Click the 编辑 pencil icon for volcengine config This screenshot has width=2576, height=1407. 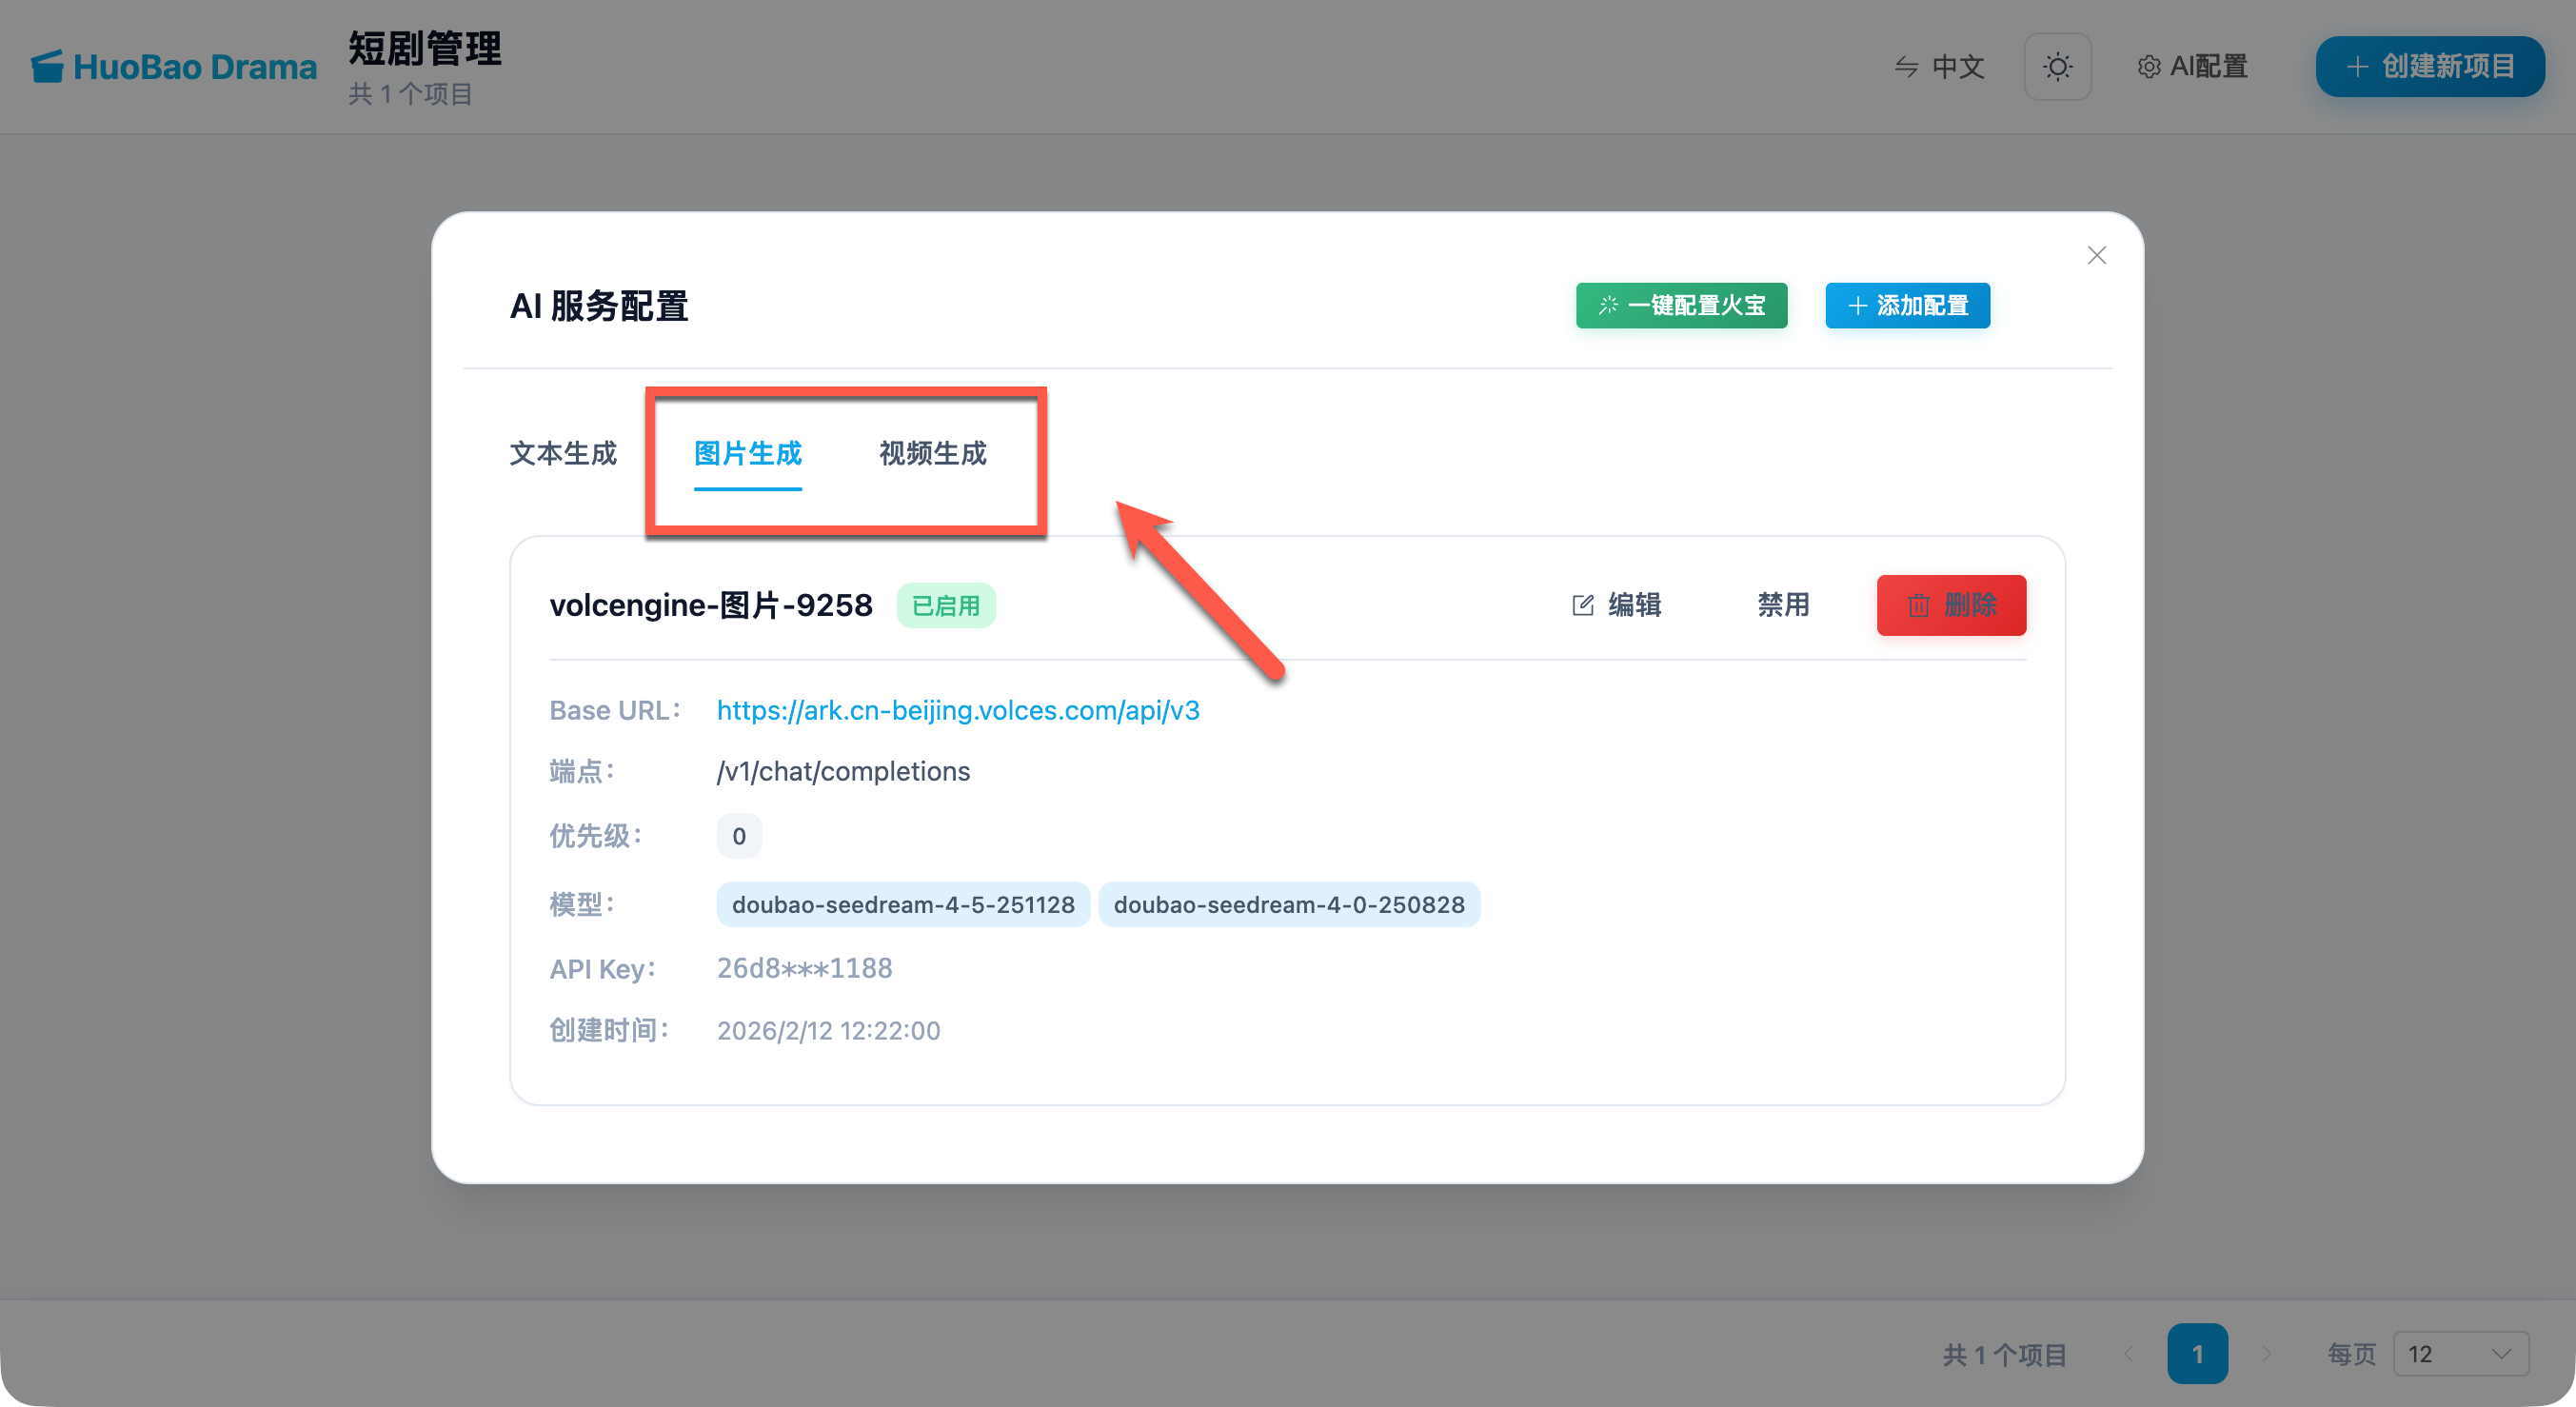tap(1582, 605)
